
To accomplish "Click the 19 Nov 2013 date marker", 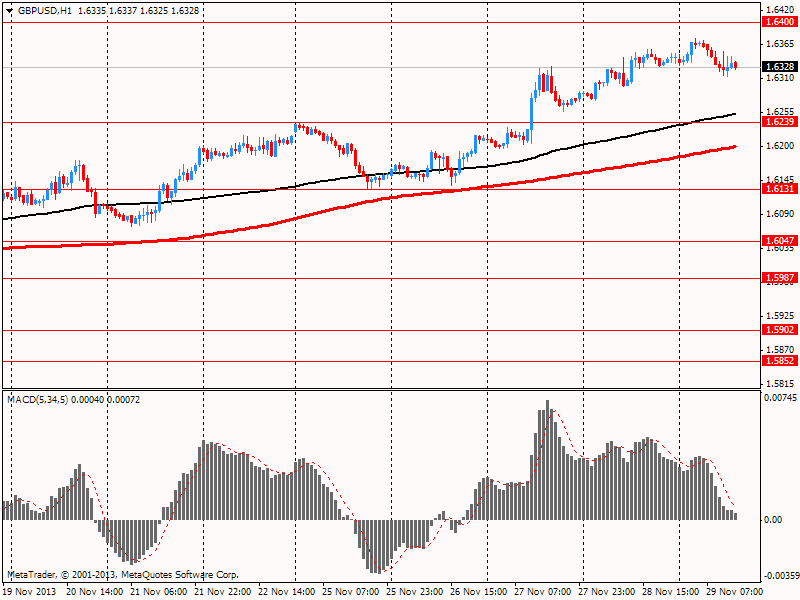I will pyautogui.click(x=31, y=592).
